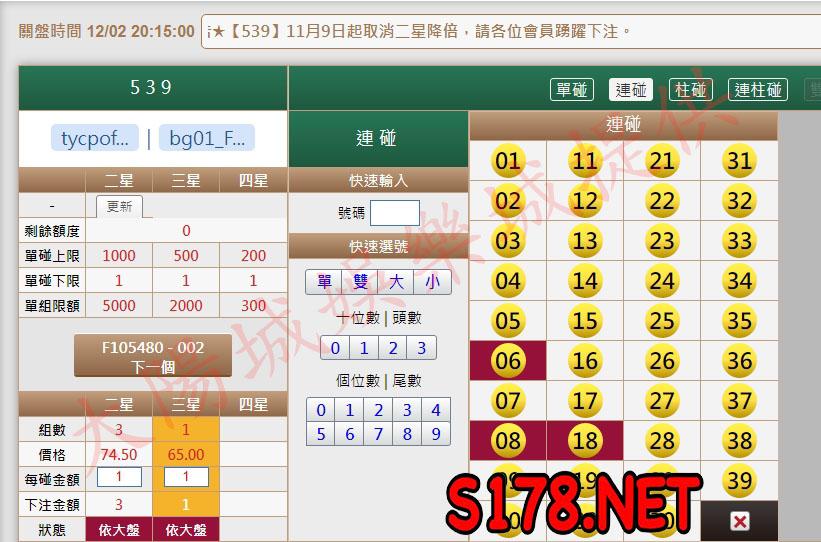
Task: Choose ball number 13
Action: (585, 241)
